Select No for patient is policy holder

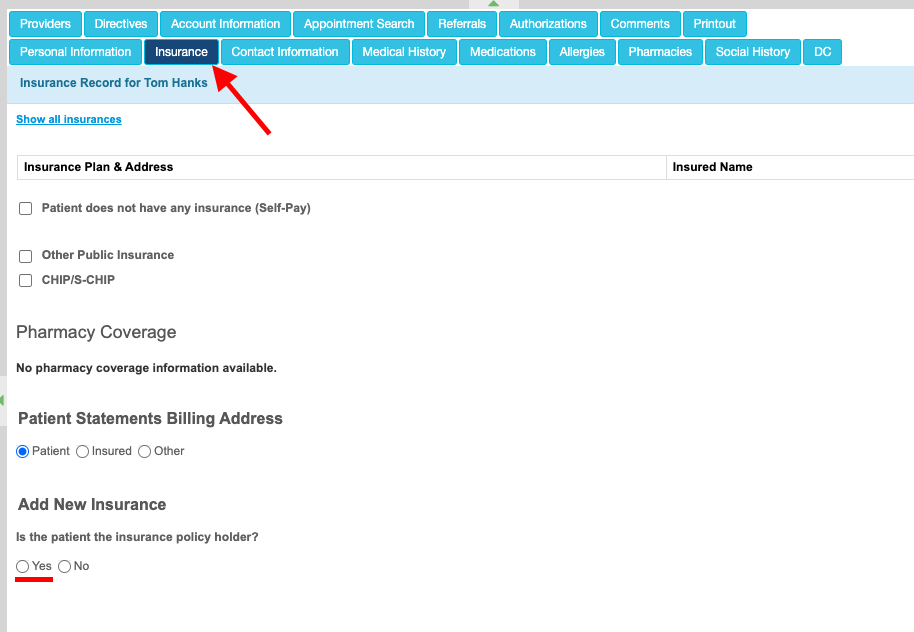65,567
